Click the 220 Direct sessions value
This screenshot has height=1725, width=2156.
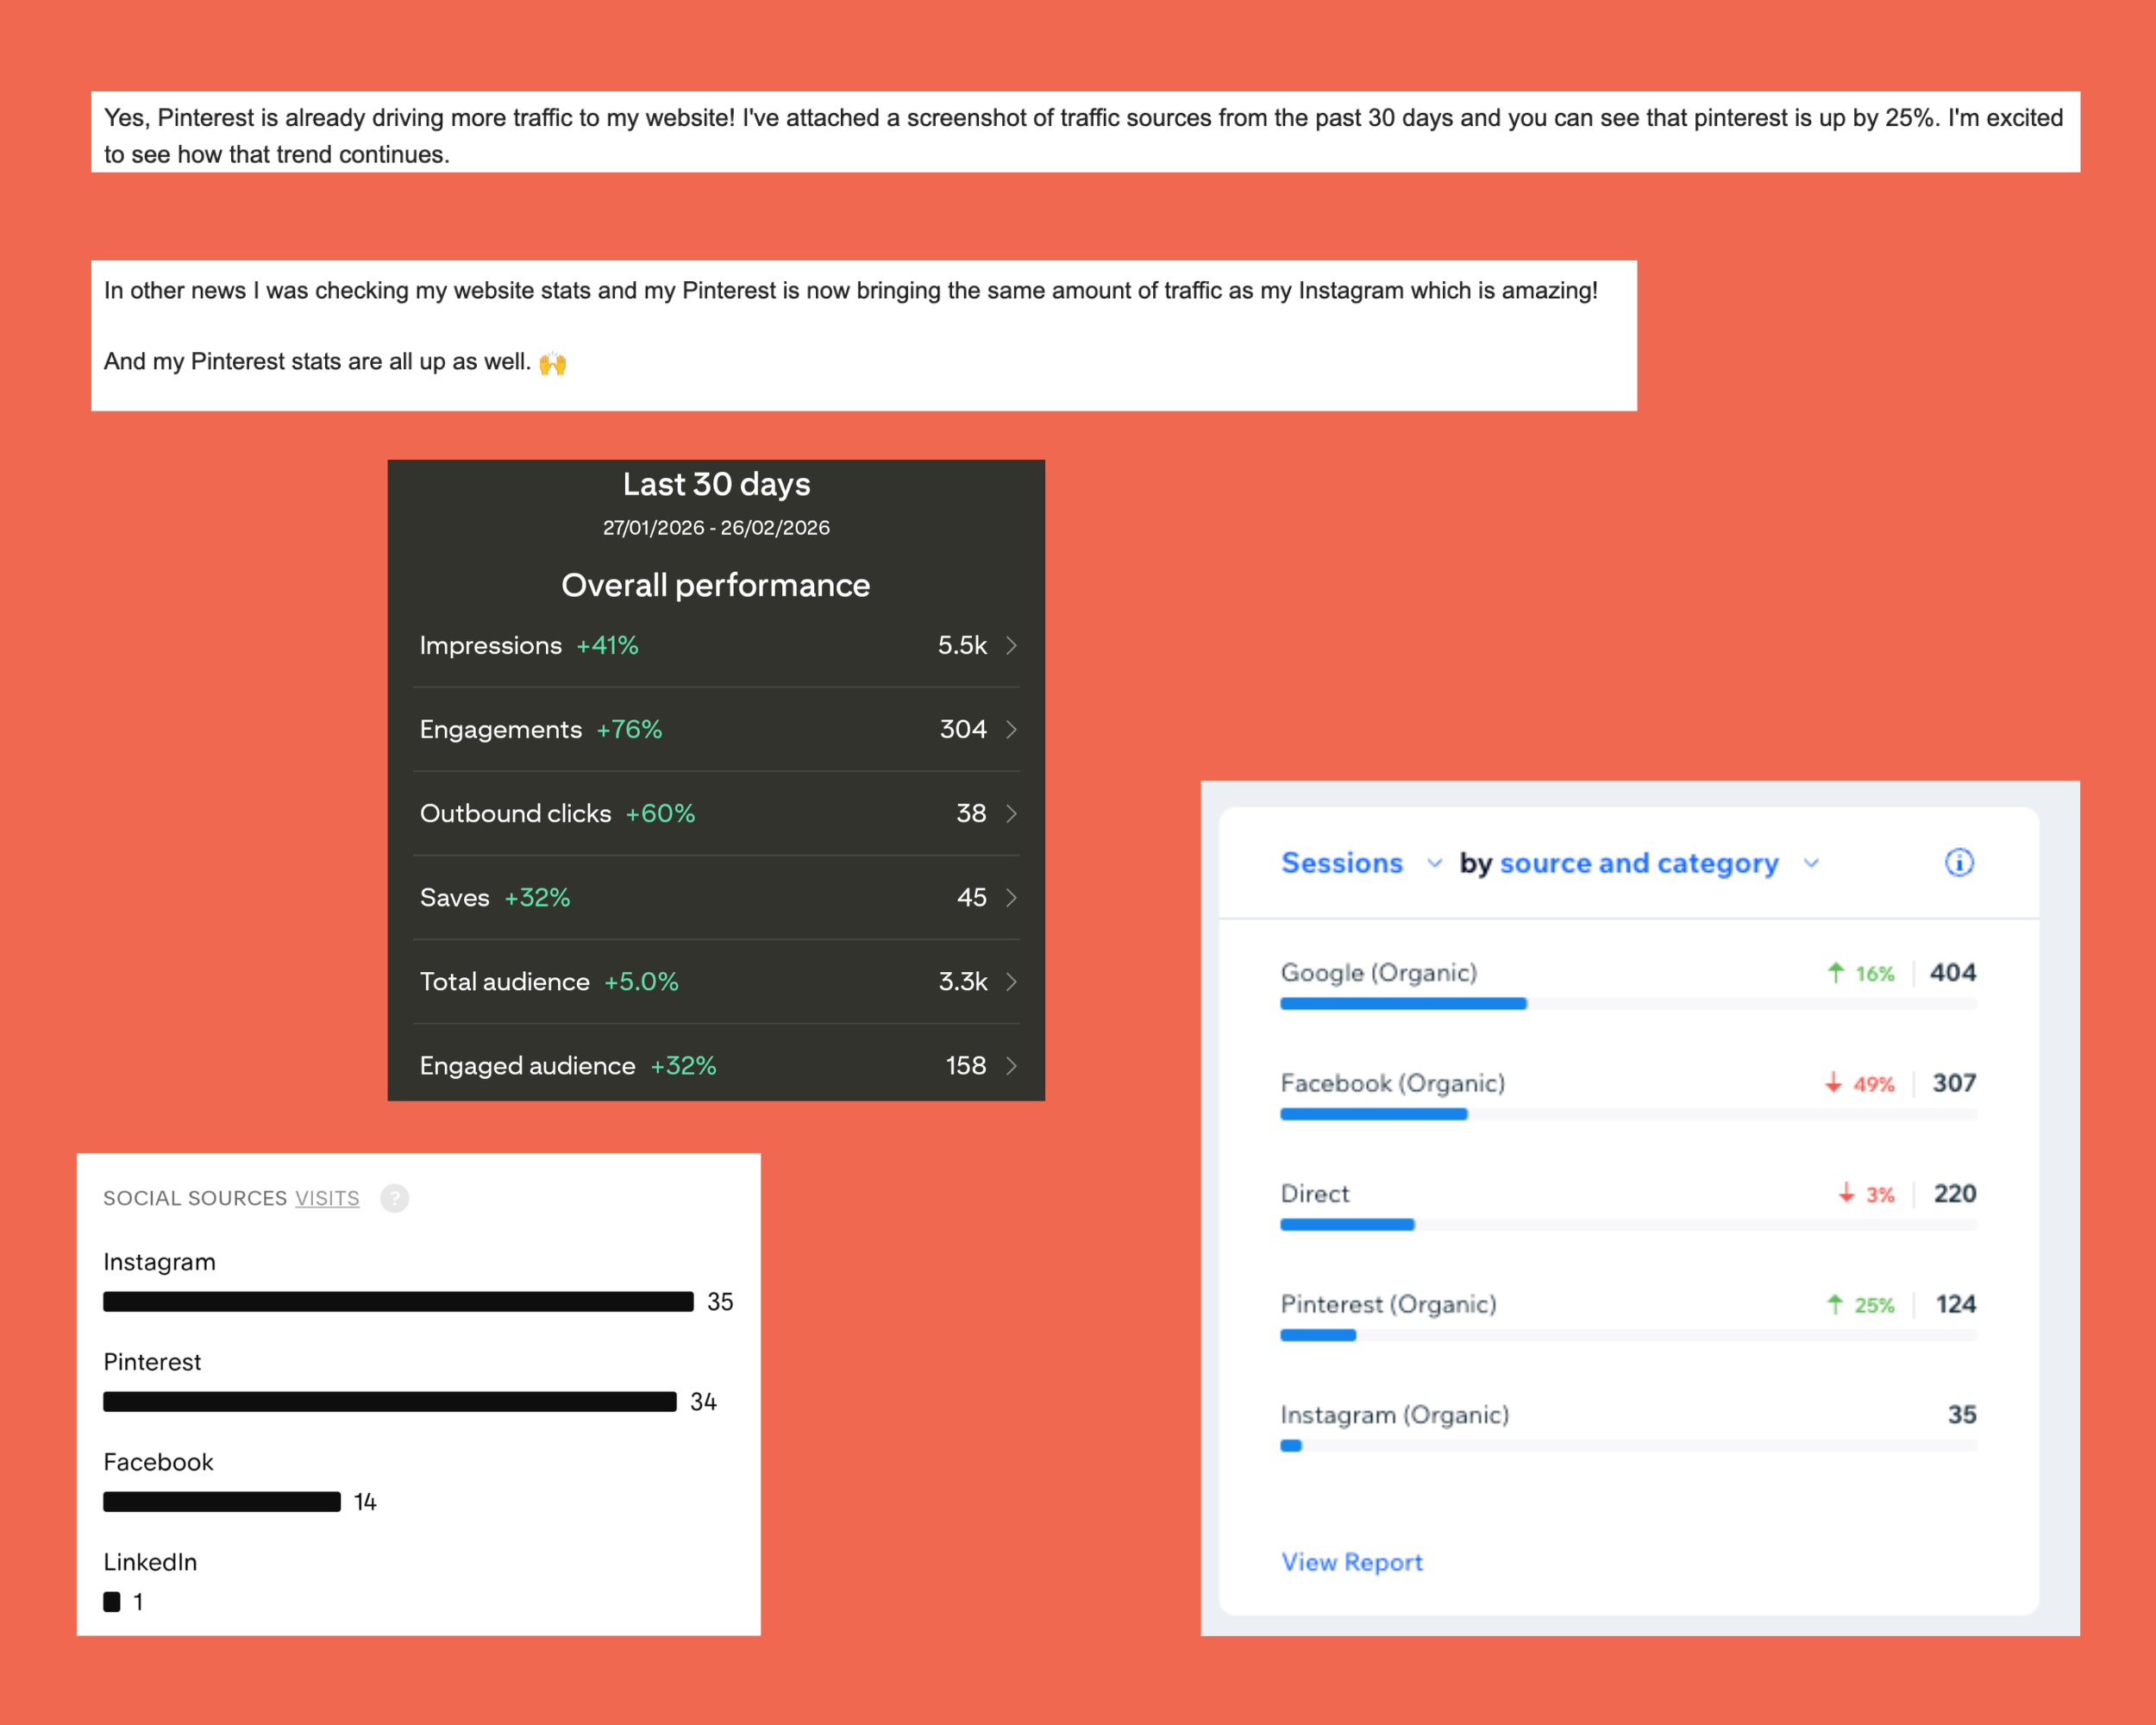(x=1955, y=1193)
